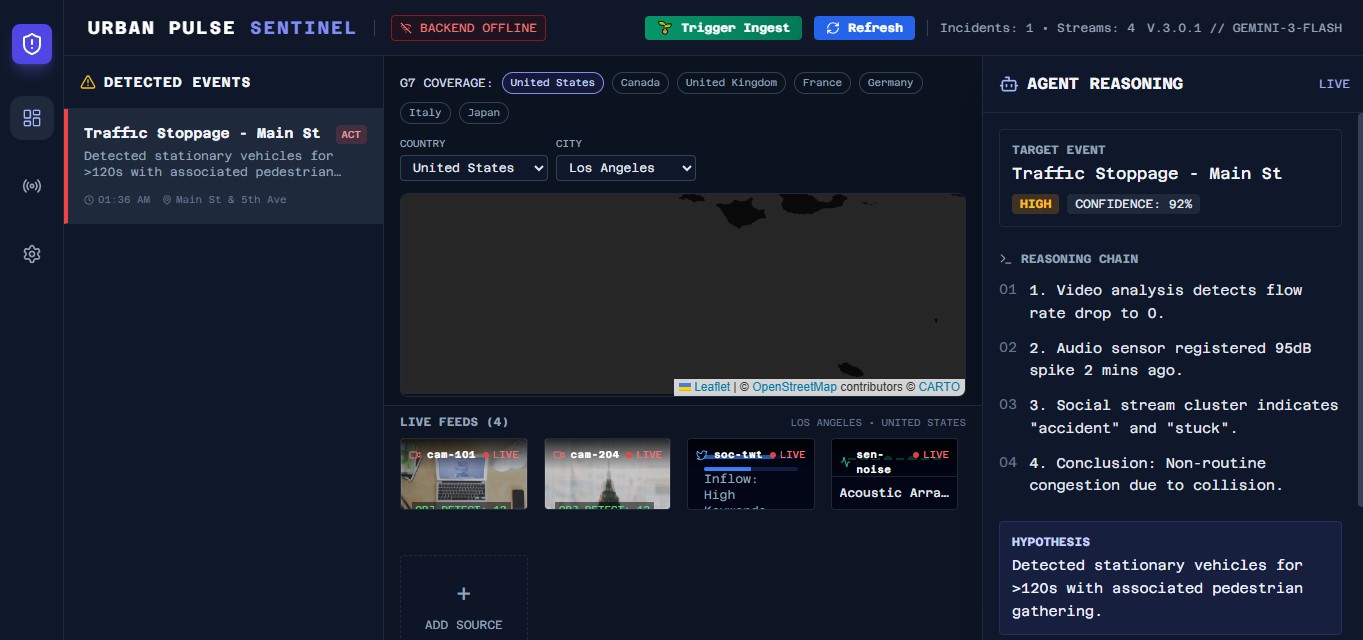Click the dark map view
This screenshot has width=1363, height=640.
click(x=683, y=294)
